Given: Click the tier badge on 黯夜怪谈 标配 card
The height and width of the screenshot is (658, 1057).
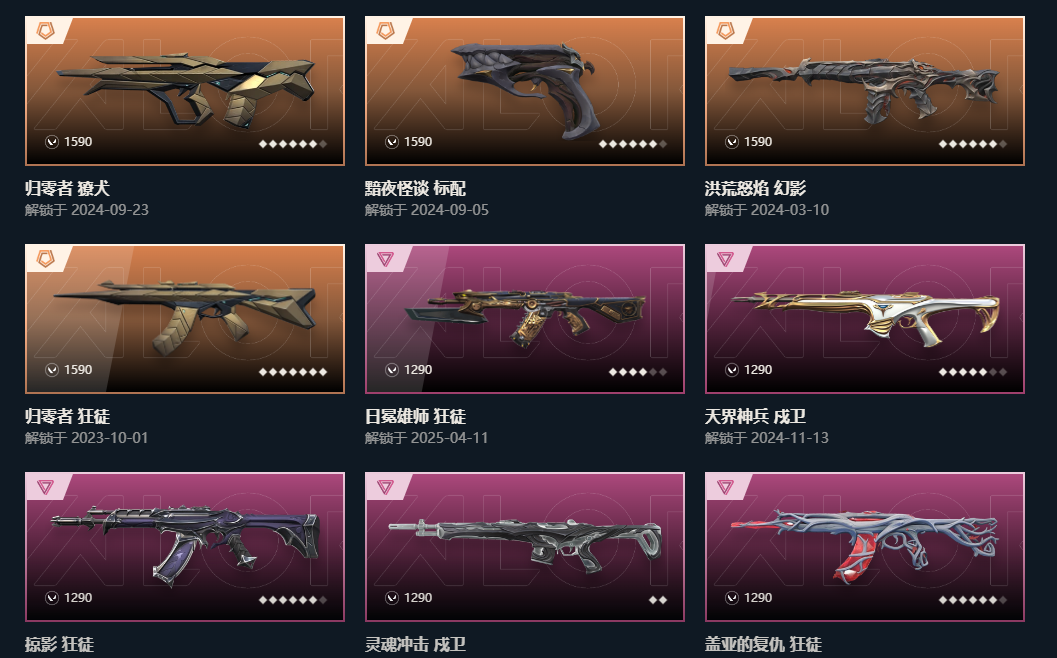Looking at the screenshot, I should pos(385,30).
